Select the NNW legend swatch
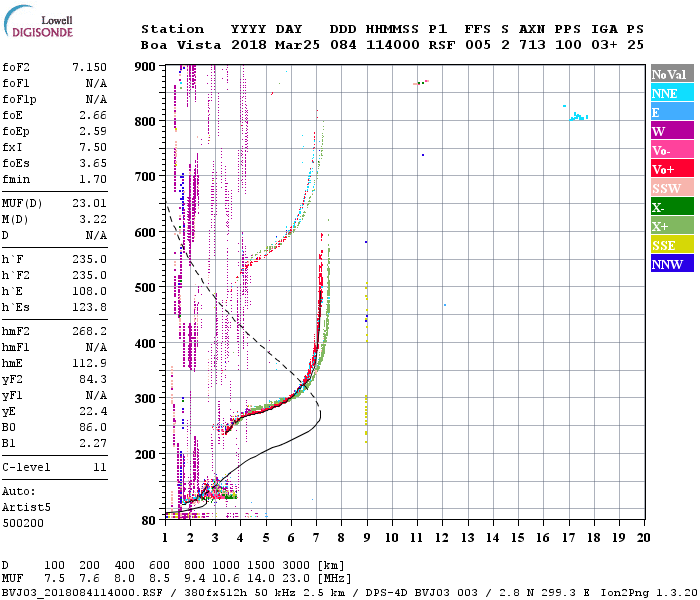The height and width of the screenshot is (600, 700). coord(672,263)
